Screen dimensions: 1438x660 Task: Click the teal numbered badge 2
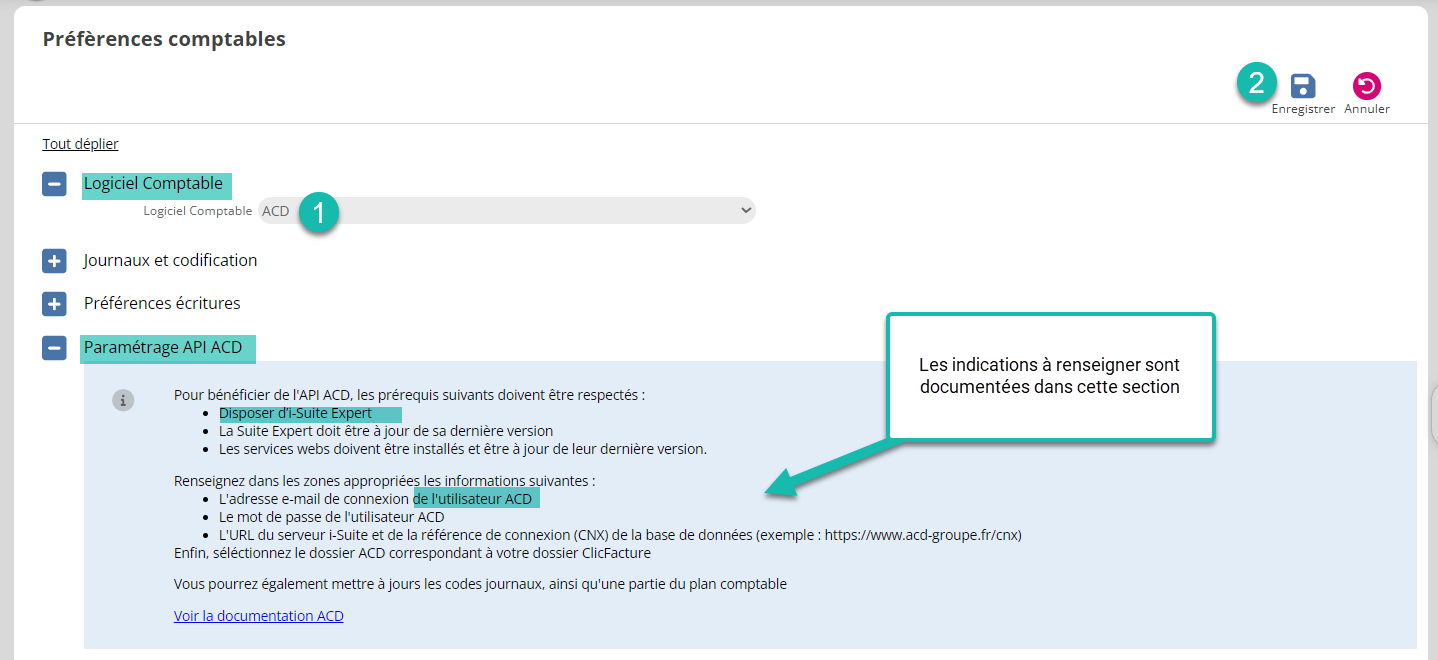click(x=1257, y=83)
